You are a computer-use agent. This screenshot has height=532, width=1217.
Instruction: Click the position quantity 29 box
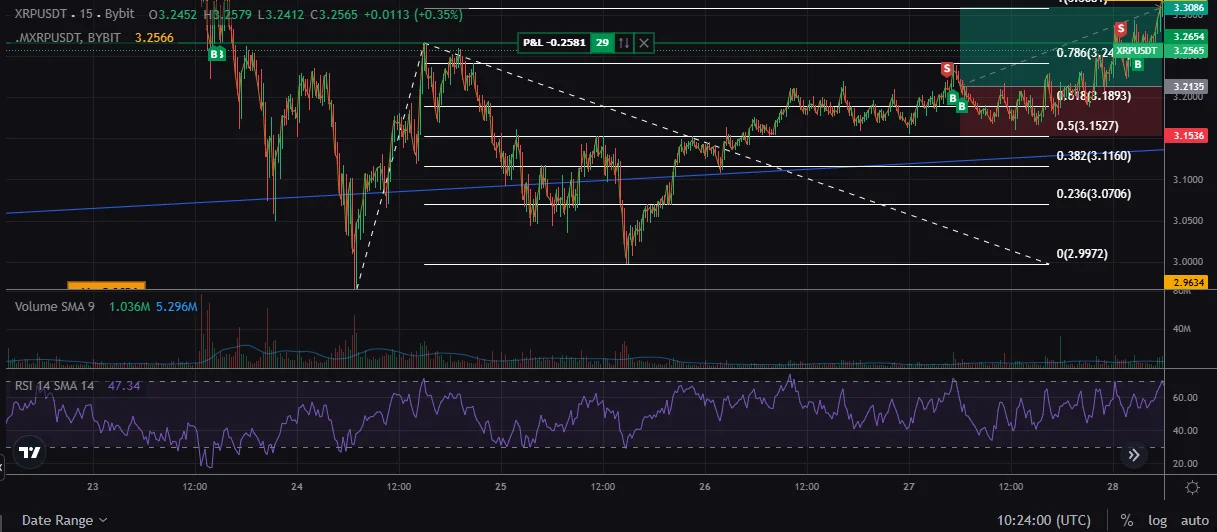602,43
